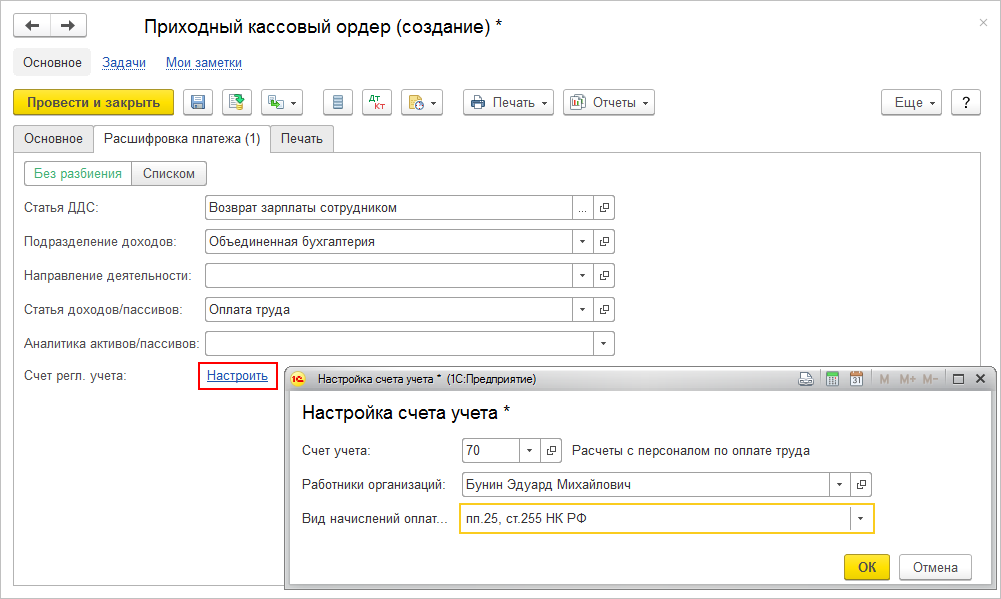Open the Вид начислений оплаты dropdown arrow
This screenshot has width=1001, height=599.
tap(861, 519)
